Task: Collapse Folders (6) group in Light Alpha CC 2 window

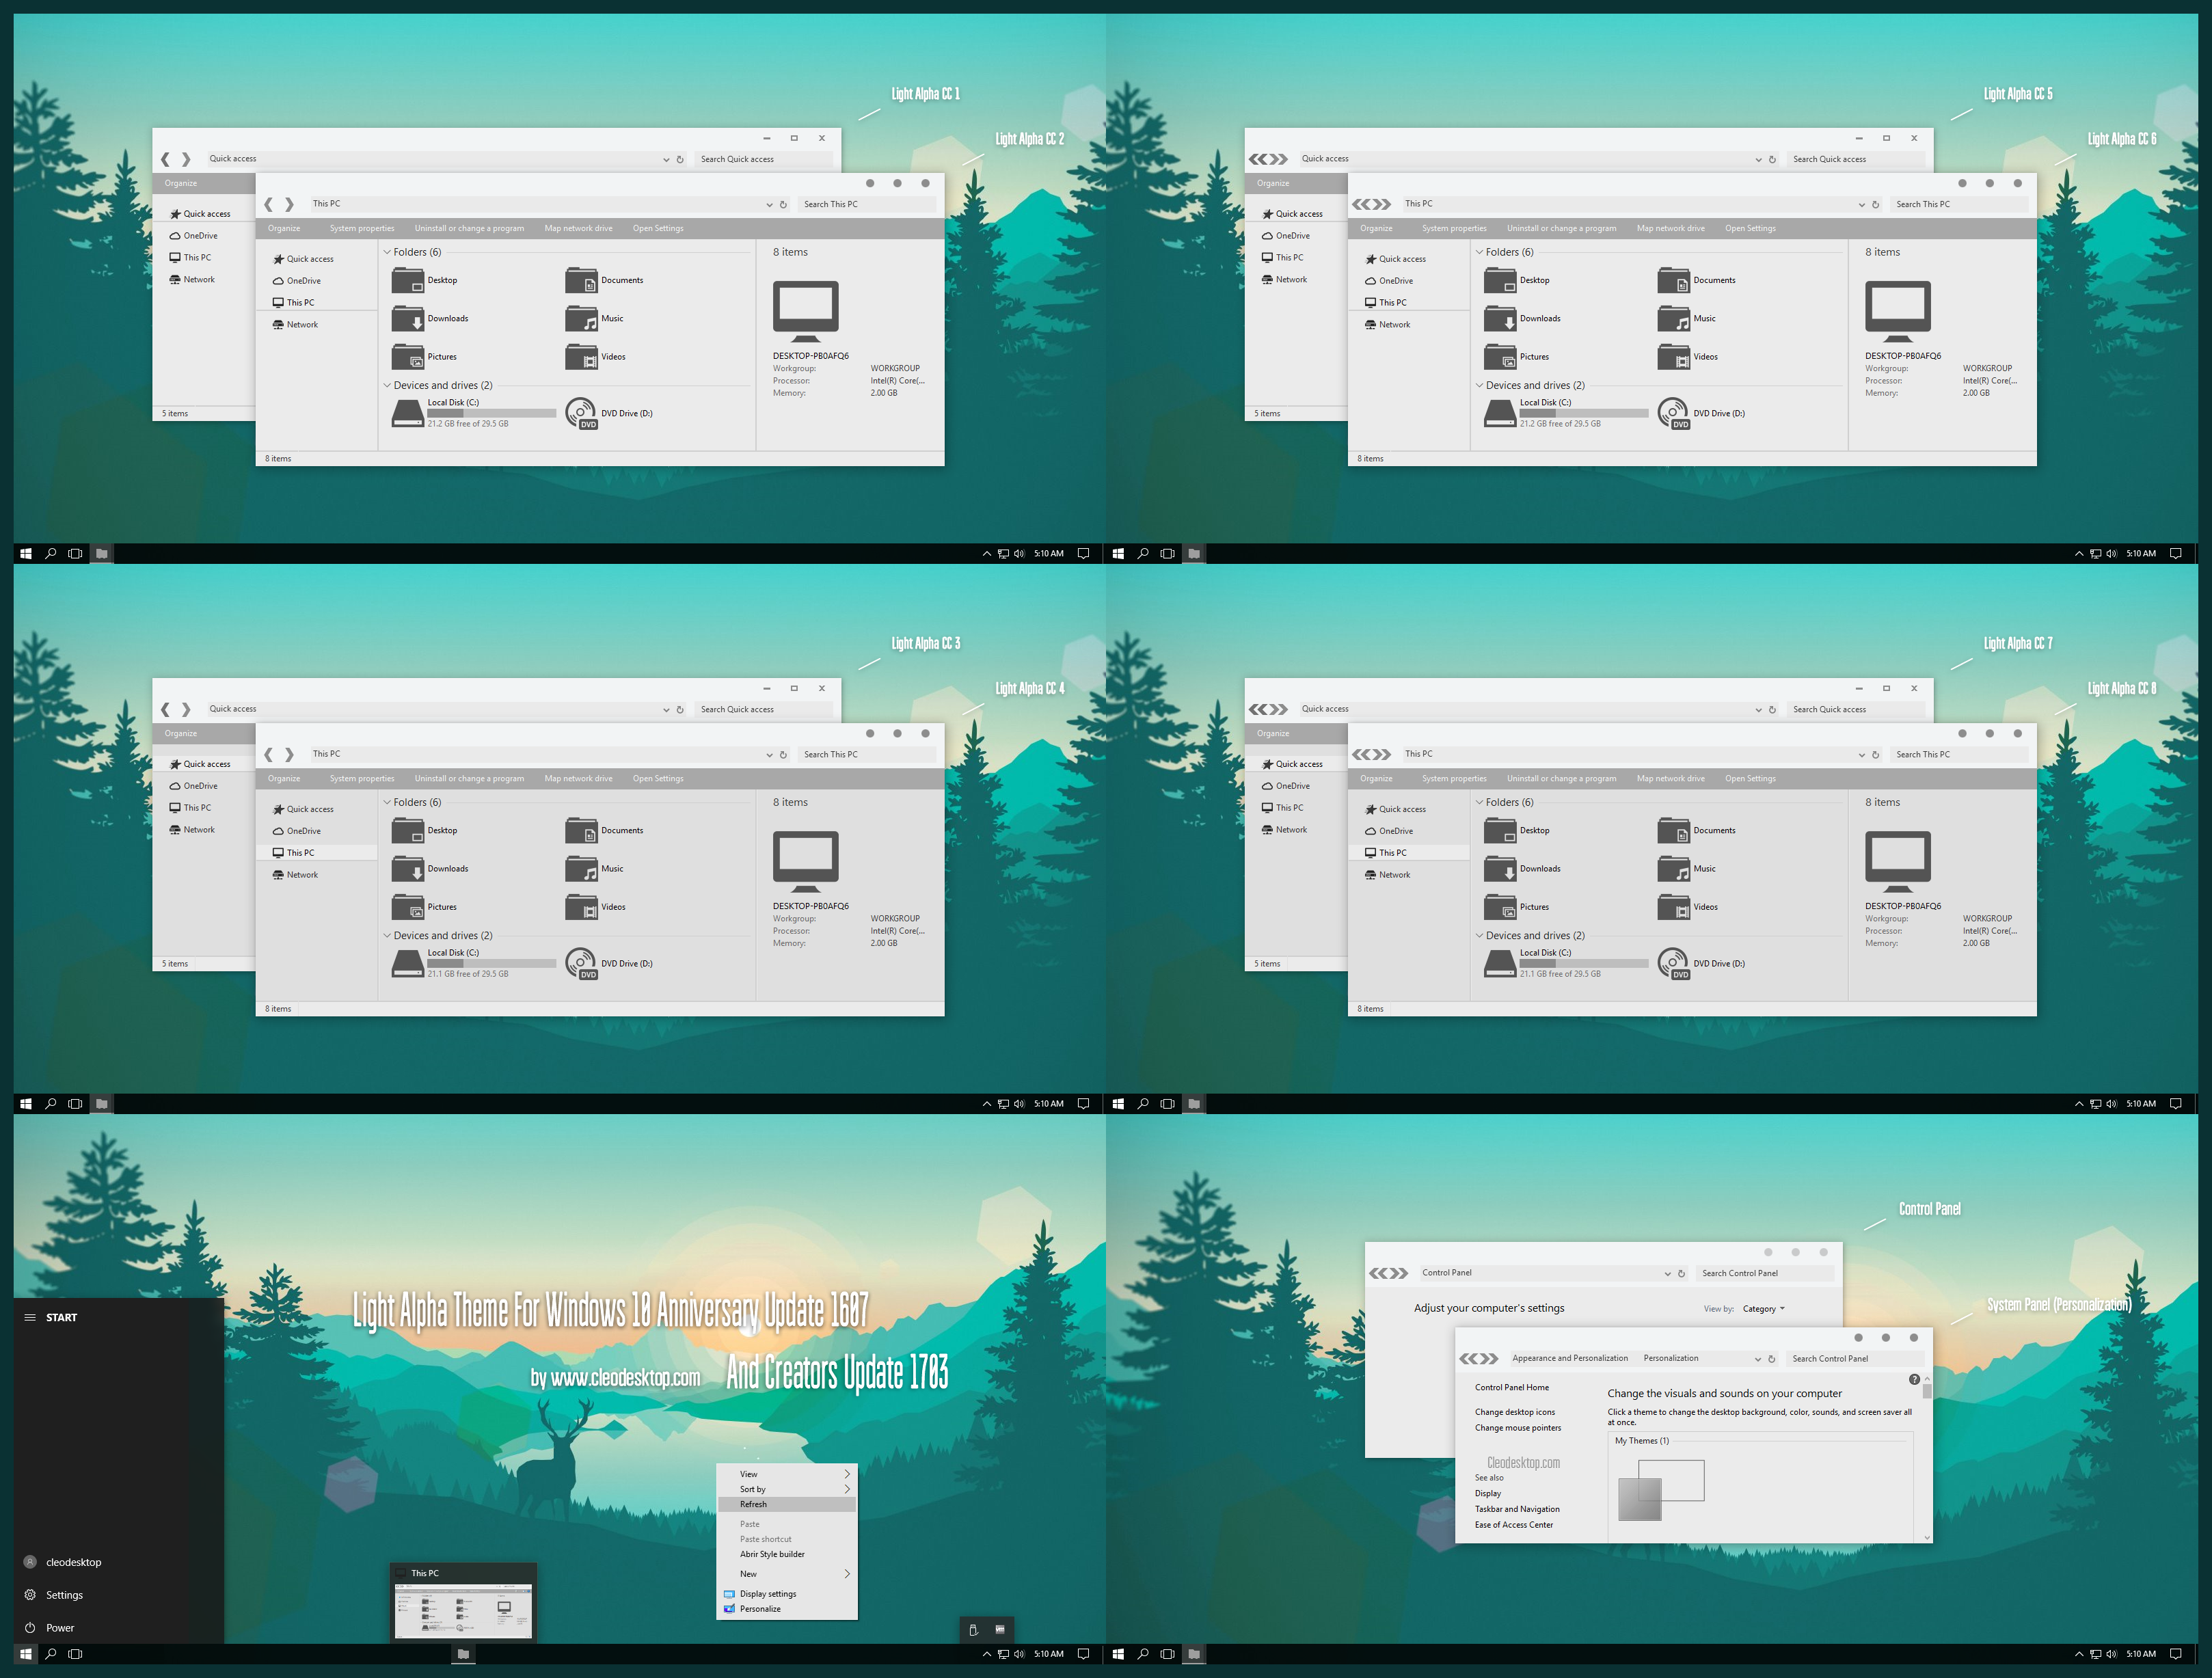Action: click(387, 252)
